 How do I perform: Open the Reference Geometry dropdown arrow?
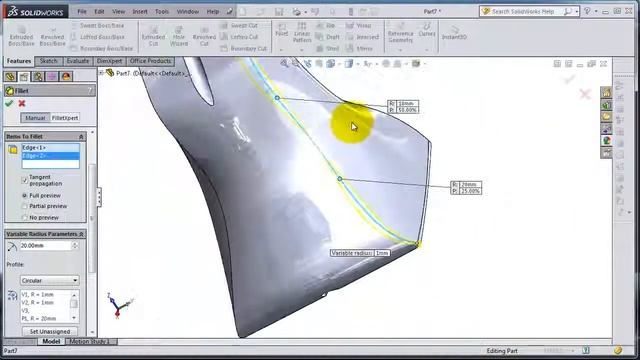400,50
